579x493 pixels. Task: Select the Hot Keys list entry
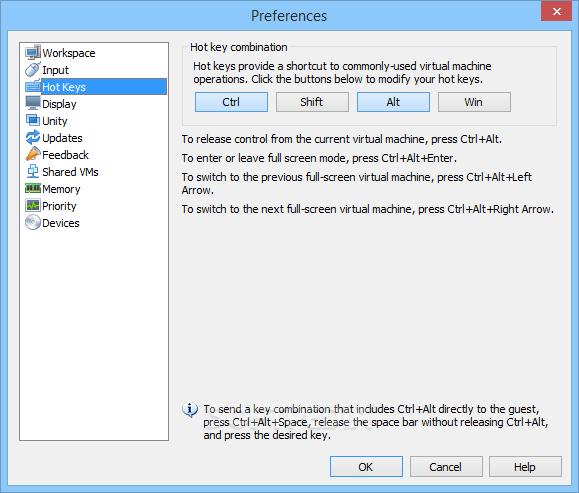coord(104,87)
